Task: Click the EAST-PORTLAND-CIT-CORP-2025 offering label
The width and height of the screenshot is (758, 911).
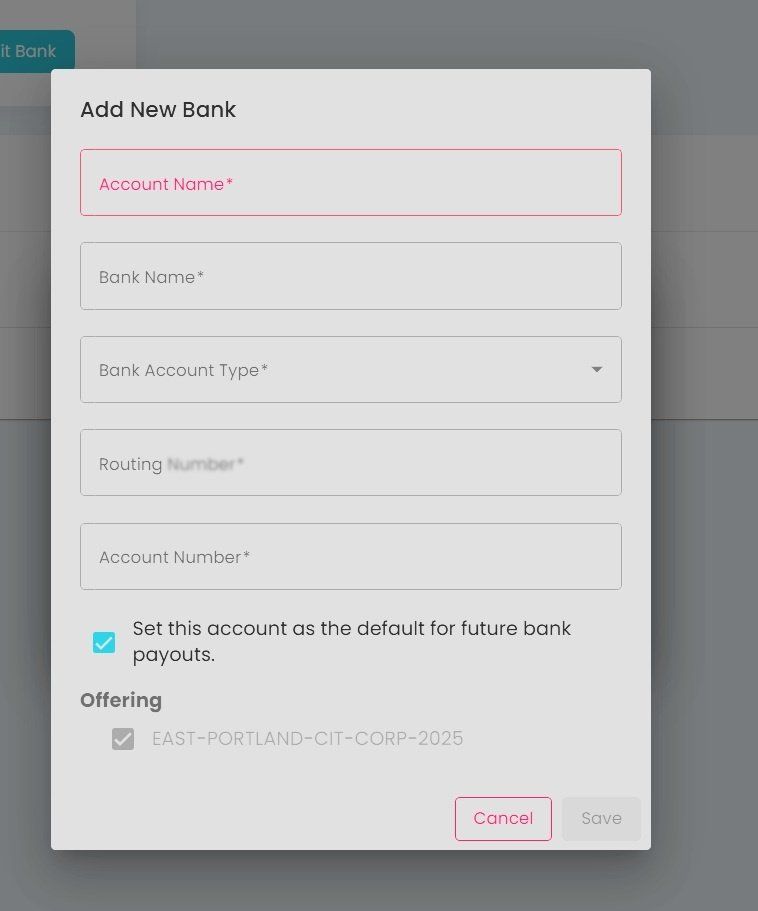Action: click(308, 739)
